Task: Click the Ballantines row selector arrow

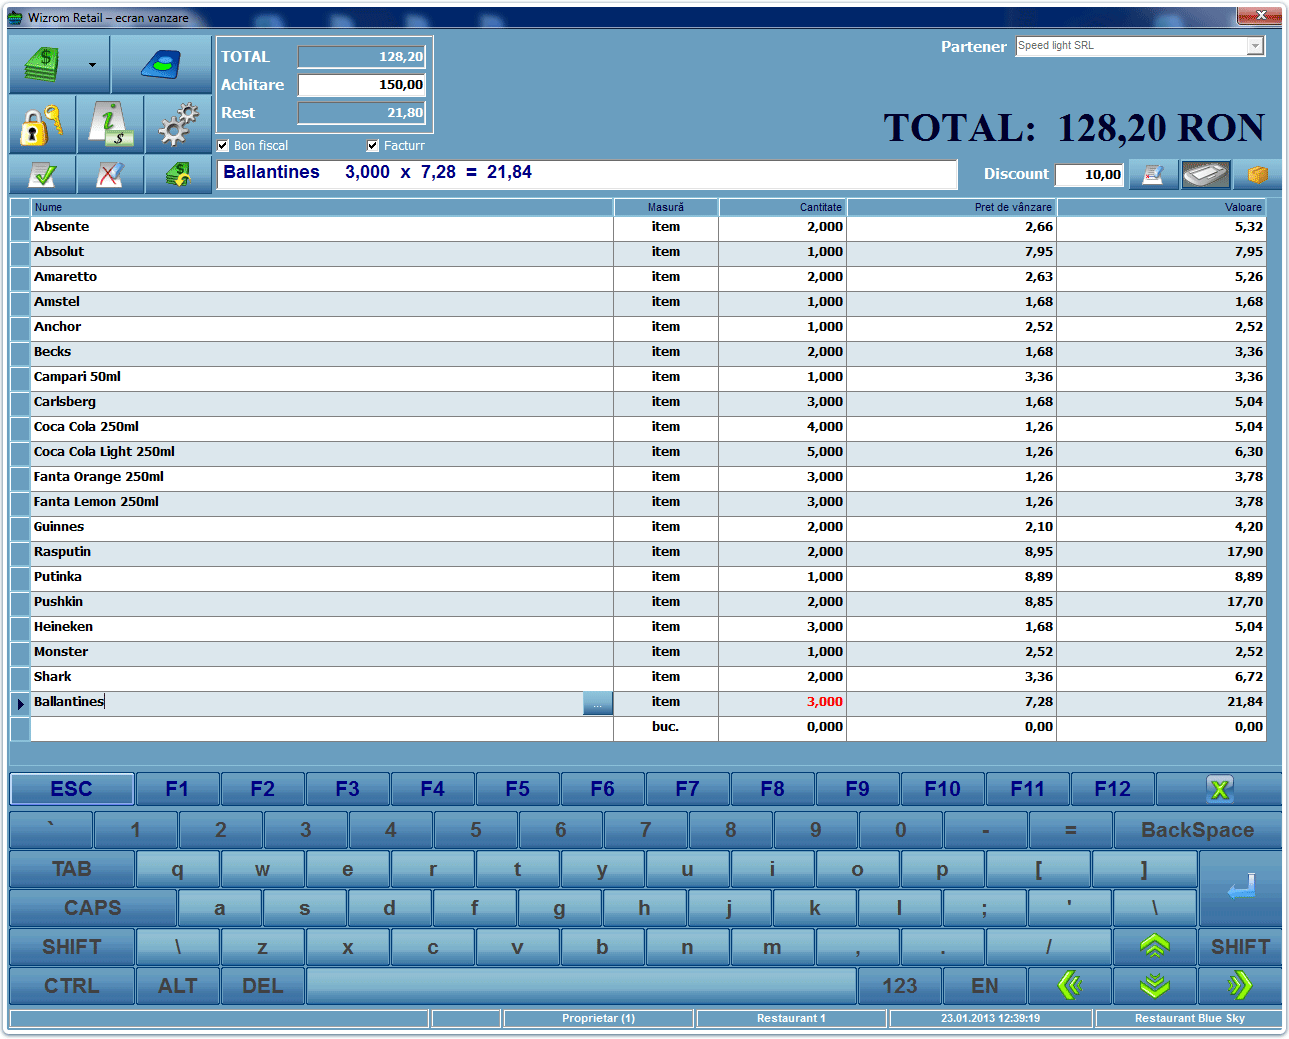Action: [x=21, y=703]
